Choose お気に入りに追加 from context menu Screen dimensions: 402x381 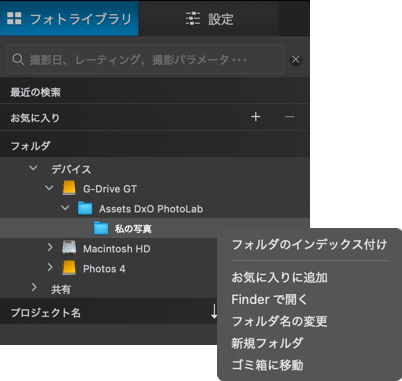[279, 277]
